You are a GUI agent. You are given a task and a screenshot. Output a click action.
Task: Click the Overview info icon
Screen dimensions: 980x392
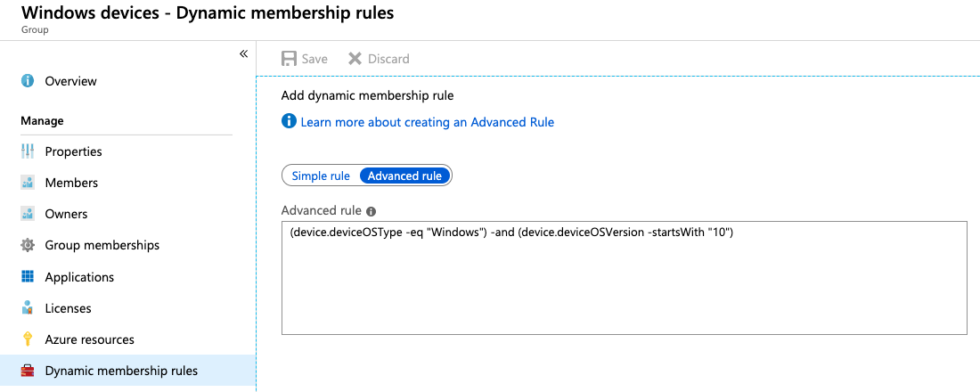(x=28, y=81)
